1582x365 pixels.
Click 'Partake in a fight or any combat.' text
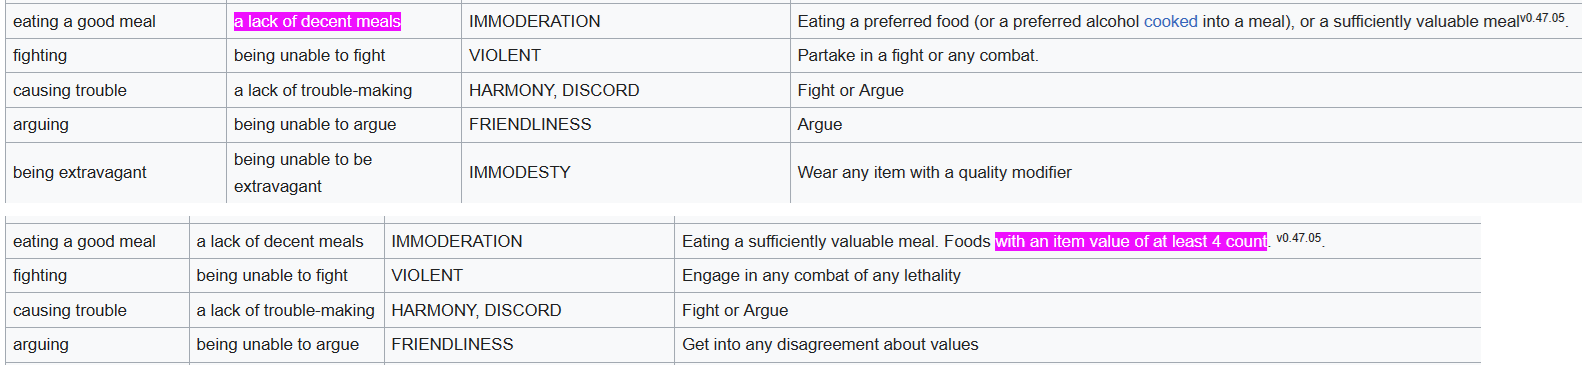coord(918,55)
